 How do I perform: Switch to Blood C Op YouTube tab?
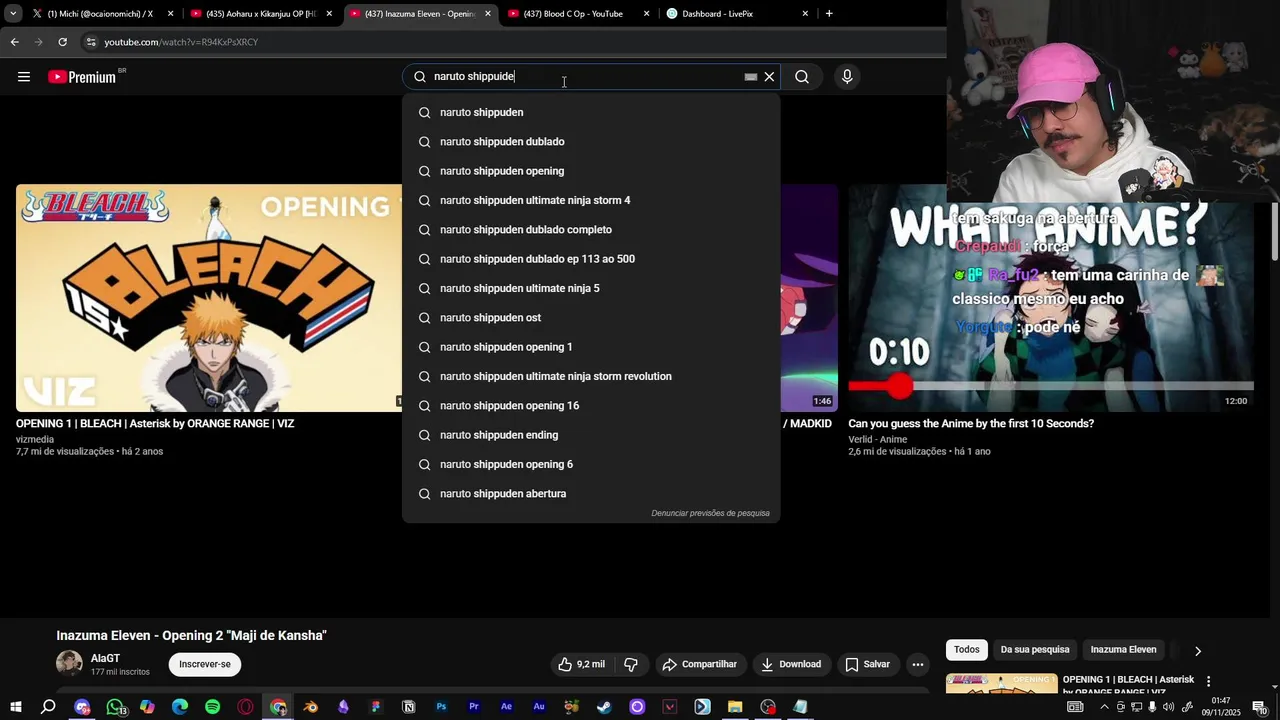click(x=578, y=14)
